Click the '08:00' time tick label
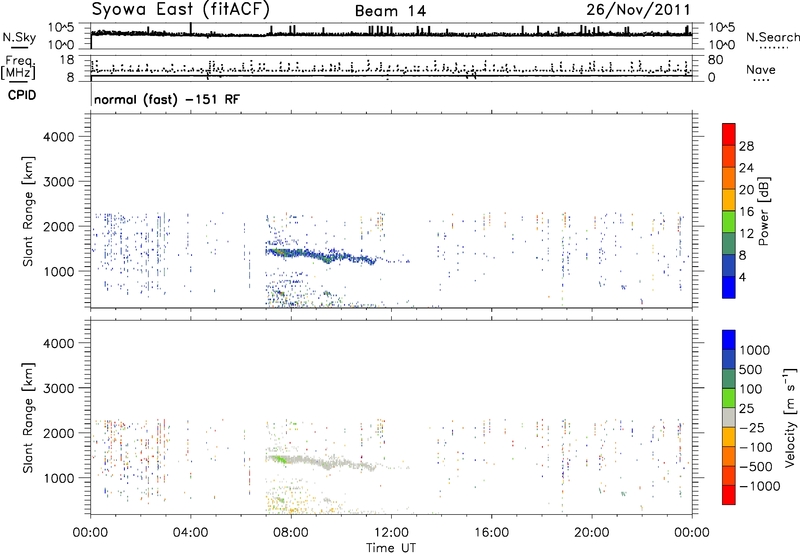The image size is (800, 554). tap(290, 533)
